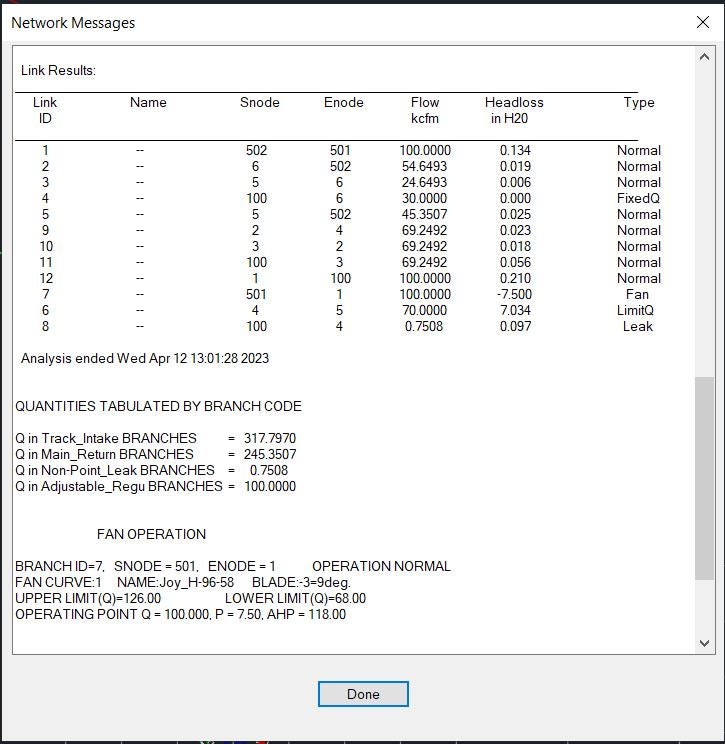This screenshot has height=744, width=725.
Task: Click the 'OPERATION NORMAL' status text
Action: click(381, 566)
